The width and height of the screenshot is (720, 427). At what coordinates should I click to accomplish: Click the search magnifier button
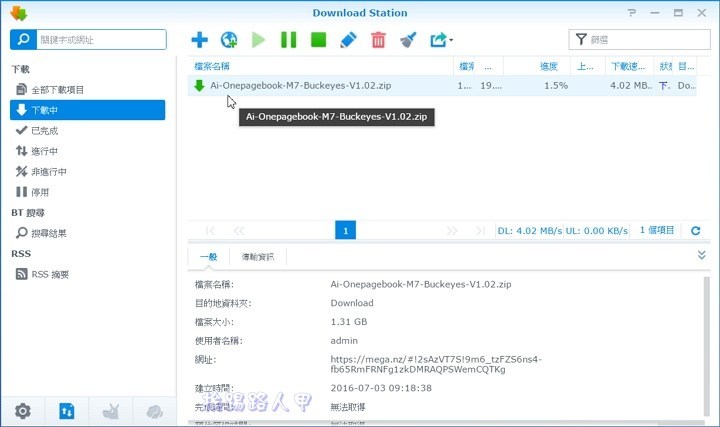click(x=23, y=39)
